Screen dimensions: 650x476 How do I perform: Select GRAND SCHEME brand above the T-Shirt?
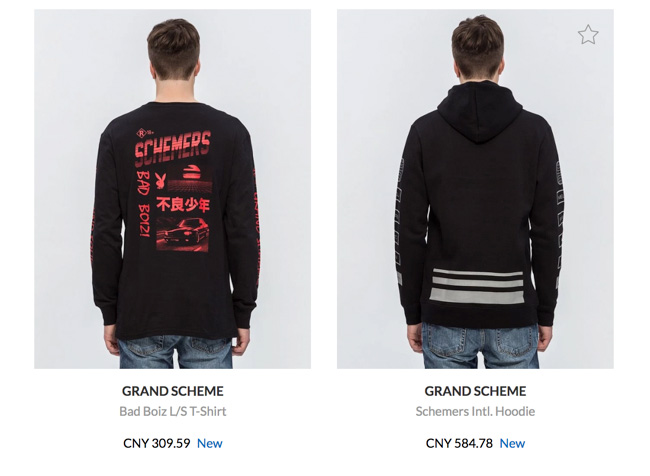tap(172, 391)
